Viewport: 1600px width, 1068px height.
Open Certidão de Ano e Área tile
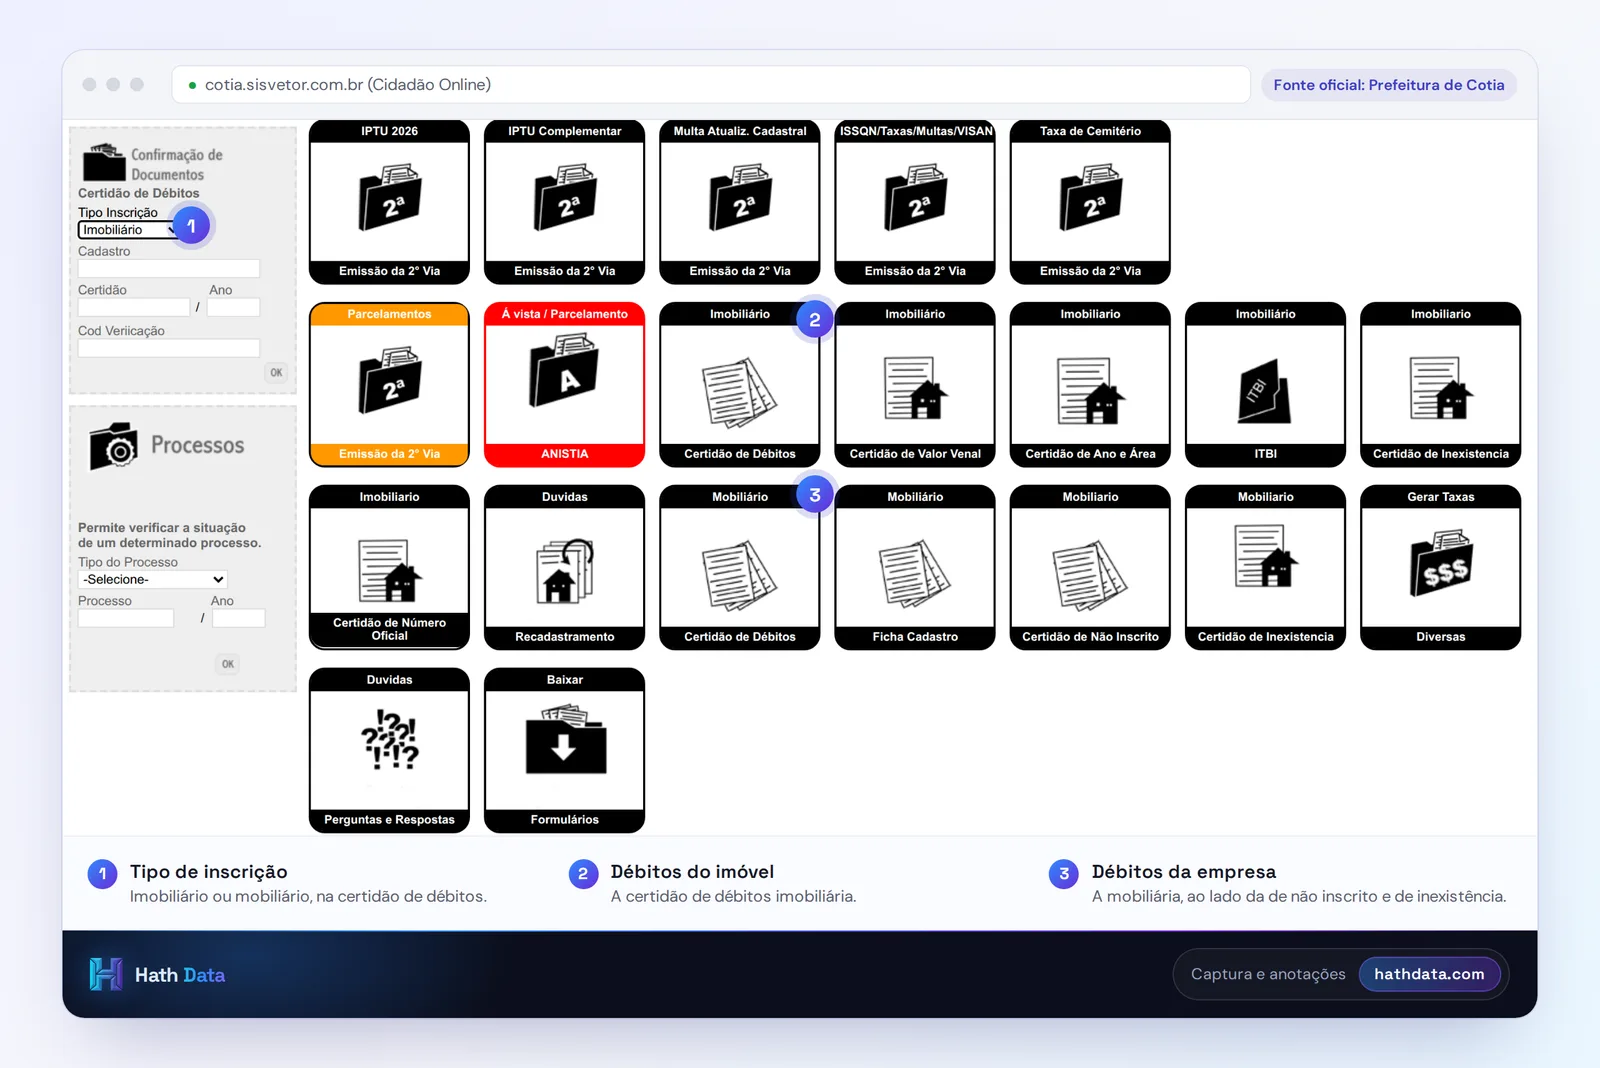(1090, 385)
